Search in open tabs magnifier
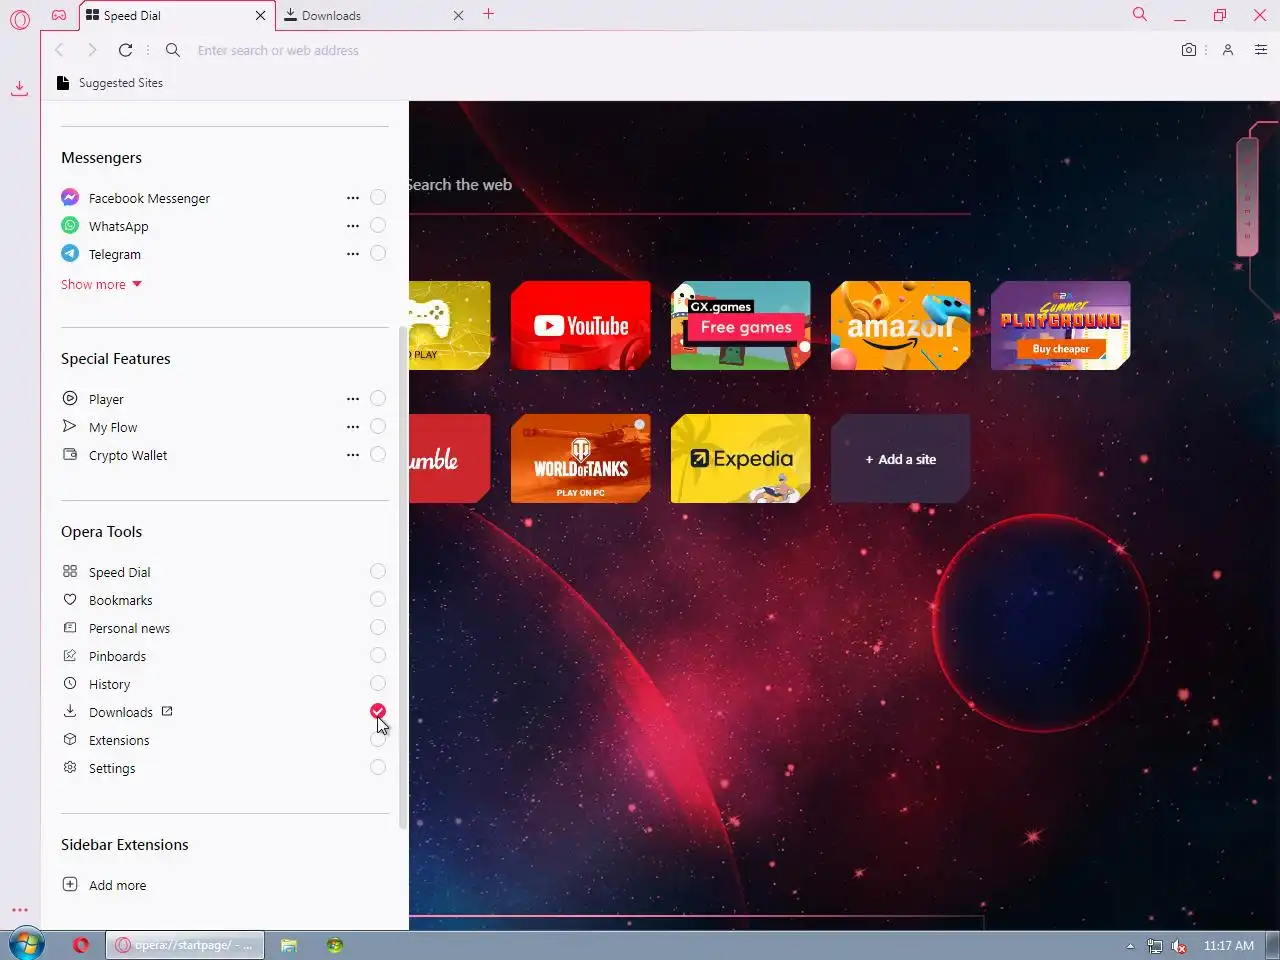Screen dimensions: 1280x960 coord(1139,14)
